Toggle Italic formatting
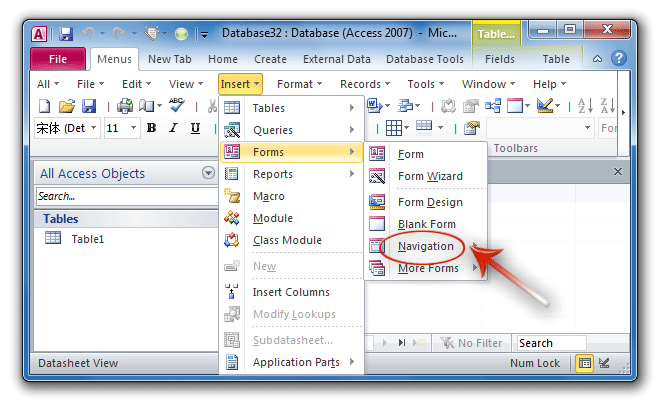Image resolution: width=663 pixels, height=408 pixels. coord(173,128)
